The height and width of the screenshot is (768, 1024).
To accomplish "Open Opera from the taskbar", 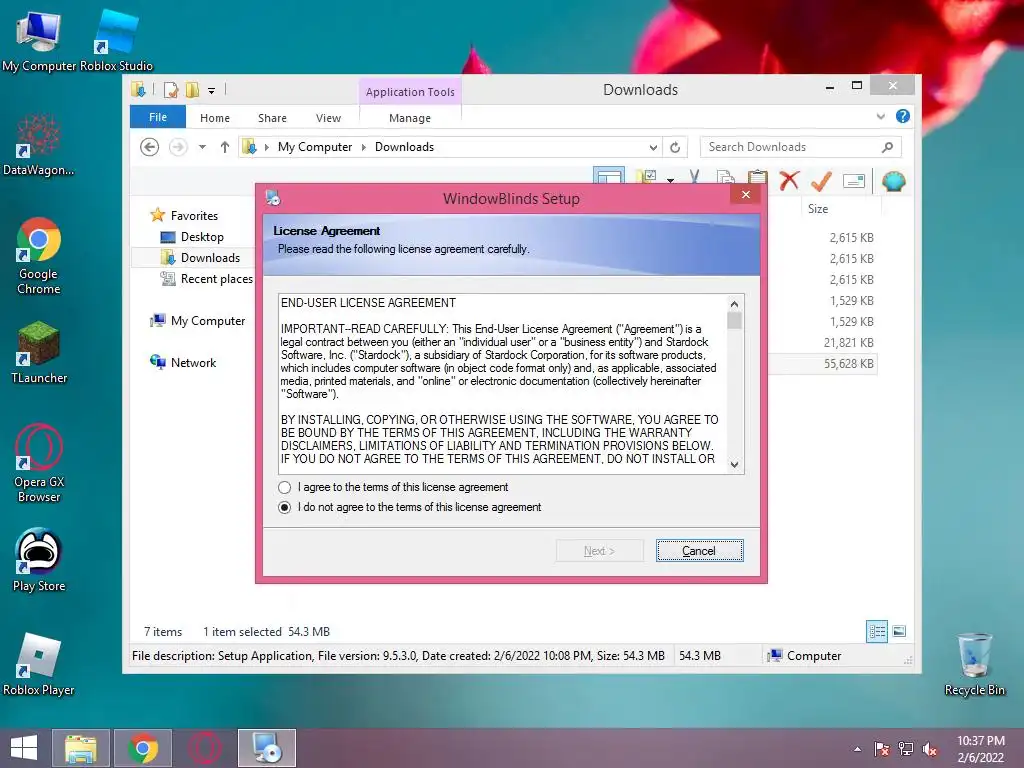I will (x=205, y=748).
